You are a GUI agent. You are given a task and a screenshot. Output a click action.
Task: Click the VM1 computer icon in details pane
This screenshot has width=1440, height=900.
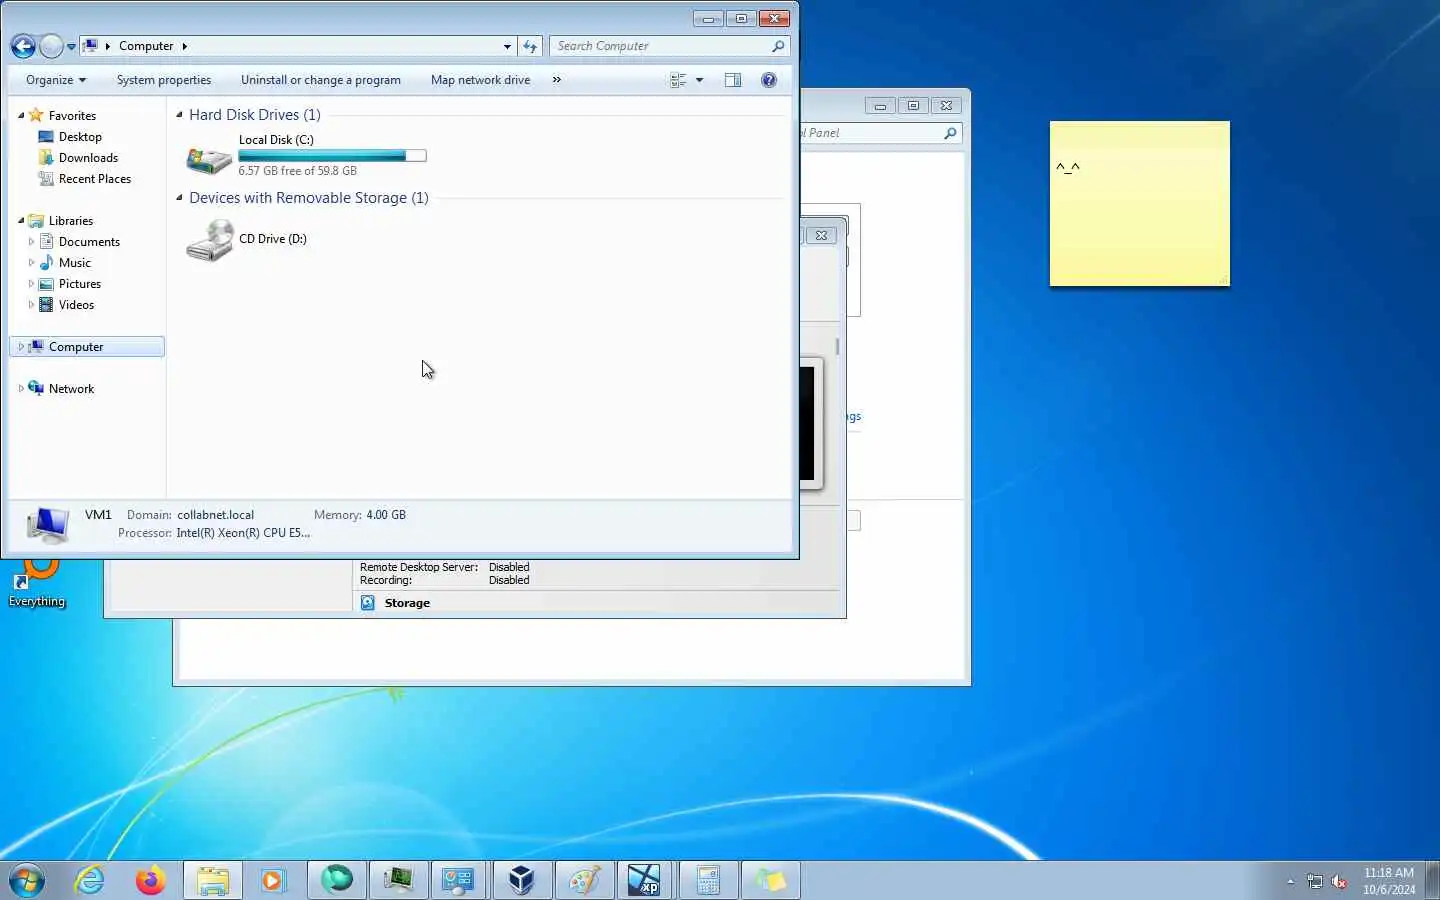coord(47,524)
